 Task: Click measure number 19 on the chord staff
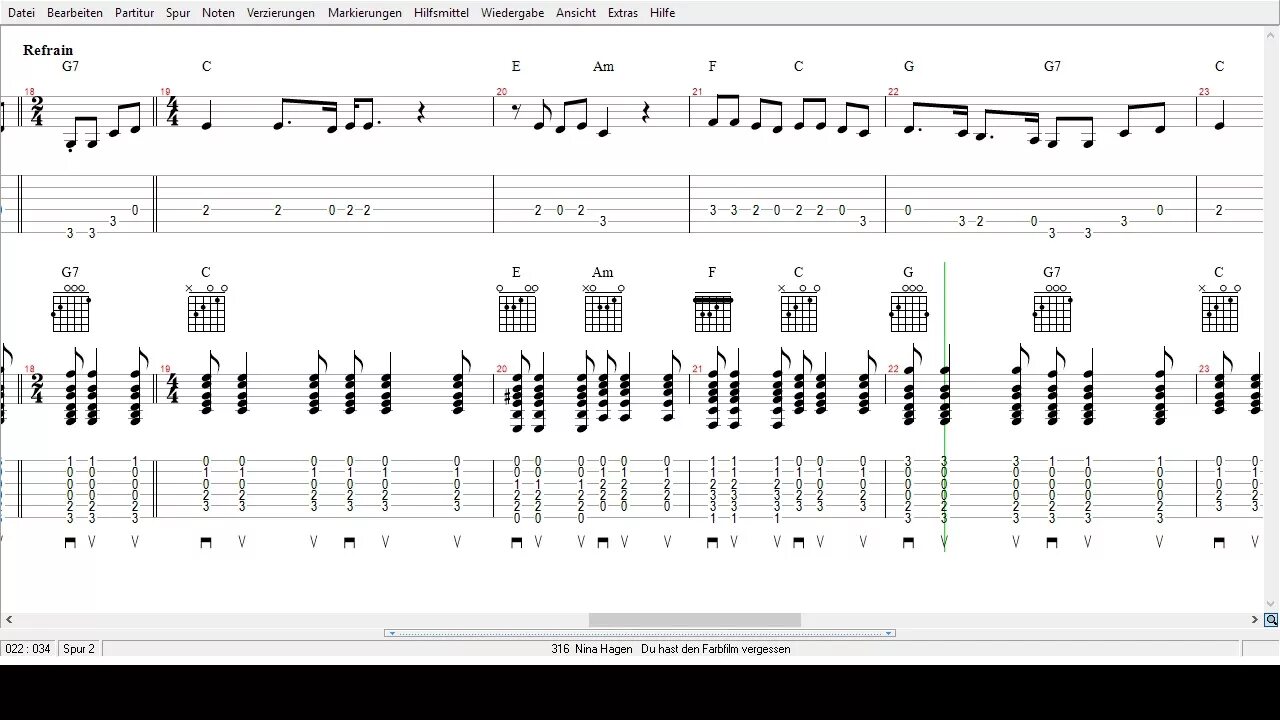[165, 369]
